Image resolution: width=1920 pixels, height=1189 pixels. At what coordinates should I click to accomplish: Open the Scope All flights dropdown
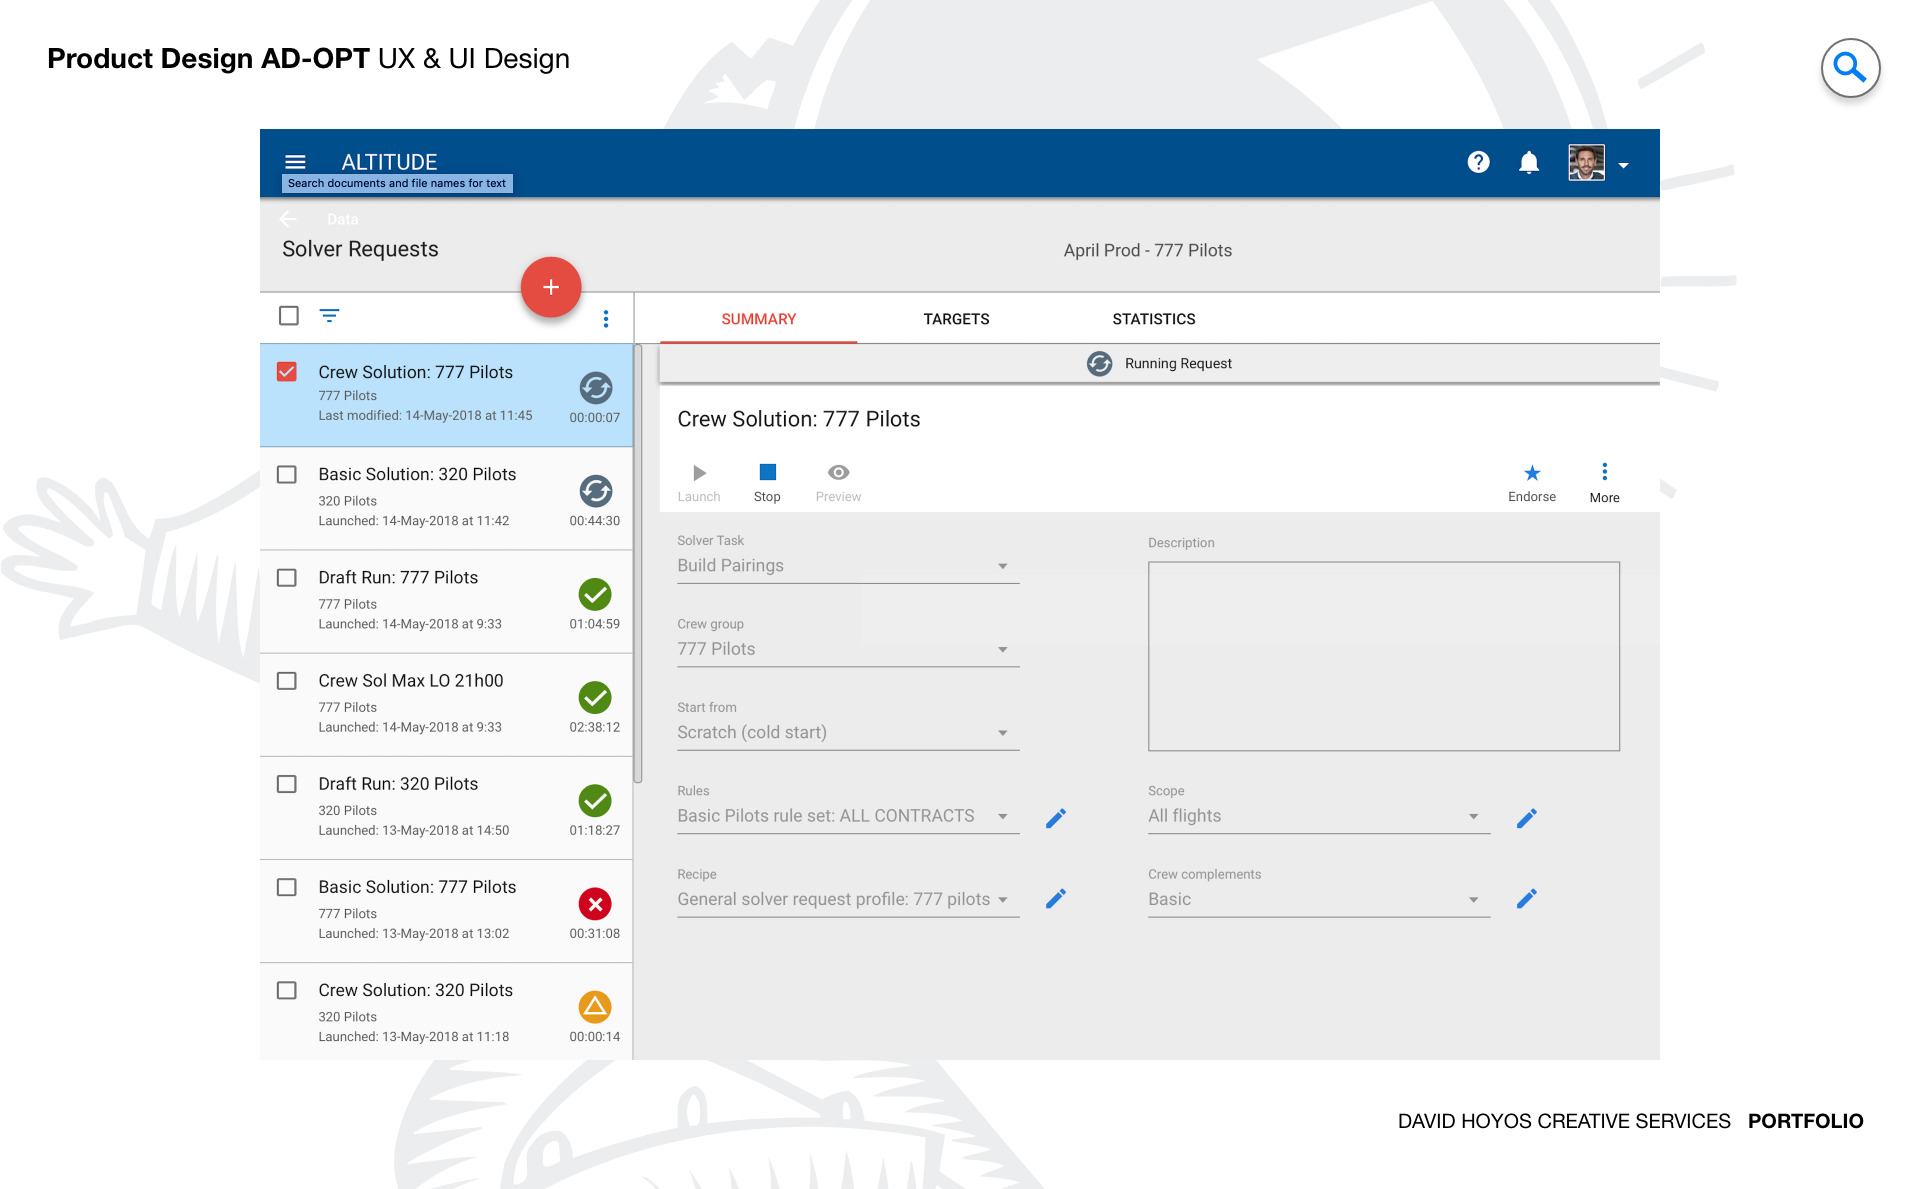tap(1319, 816)
